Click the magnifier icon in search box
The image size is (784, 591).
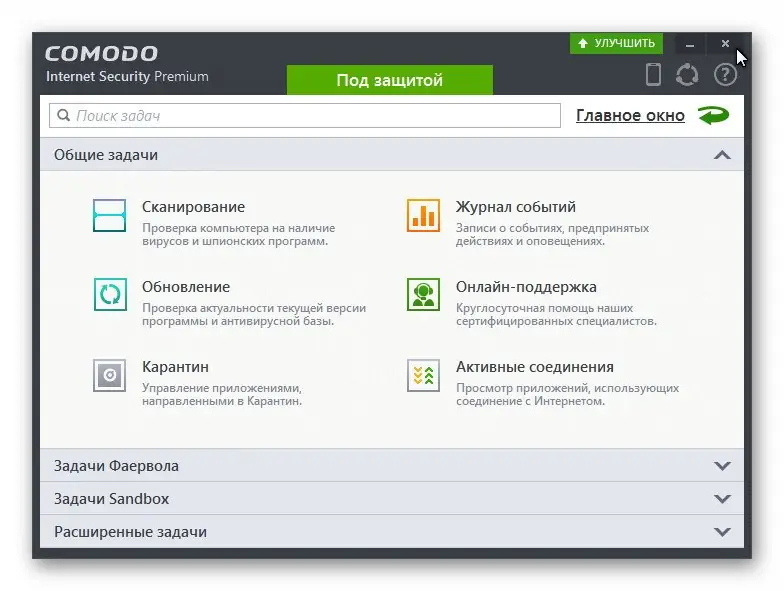(64, 116)
